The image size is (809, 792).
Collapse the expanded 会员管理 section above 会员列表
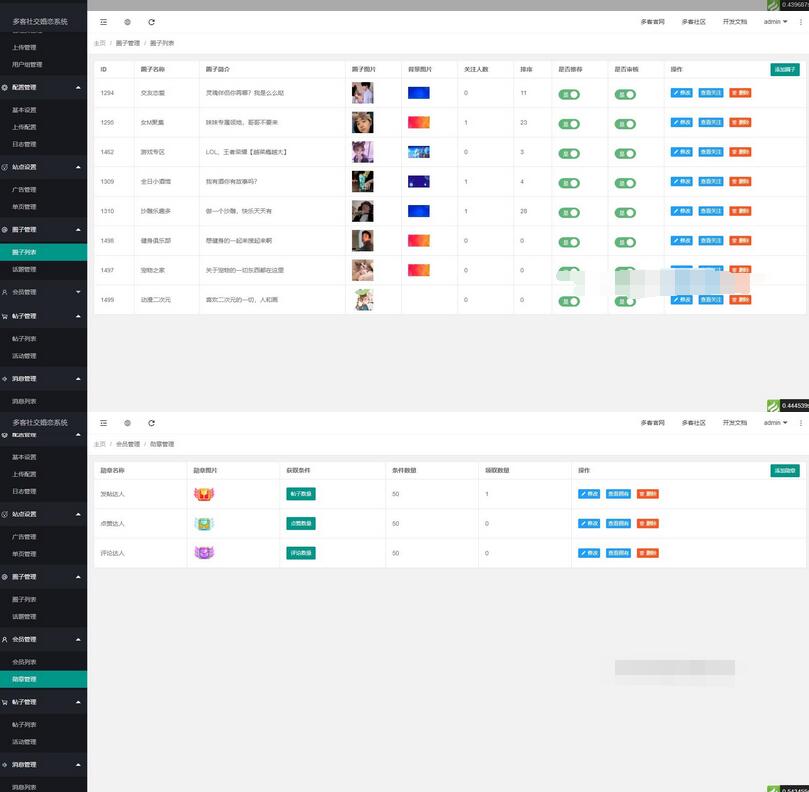(43, 639)
